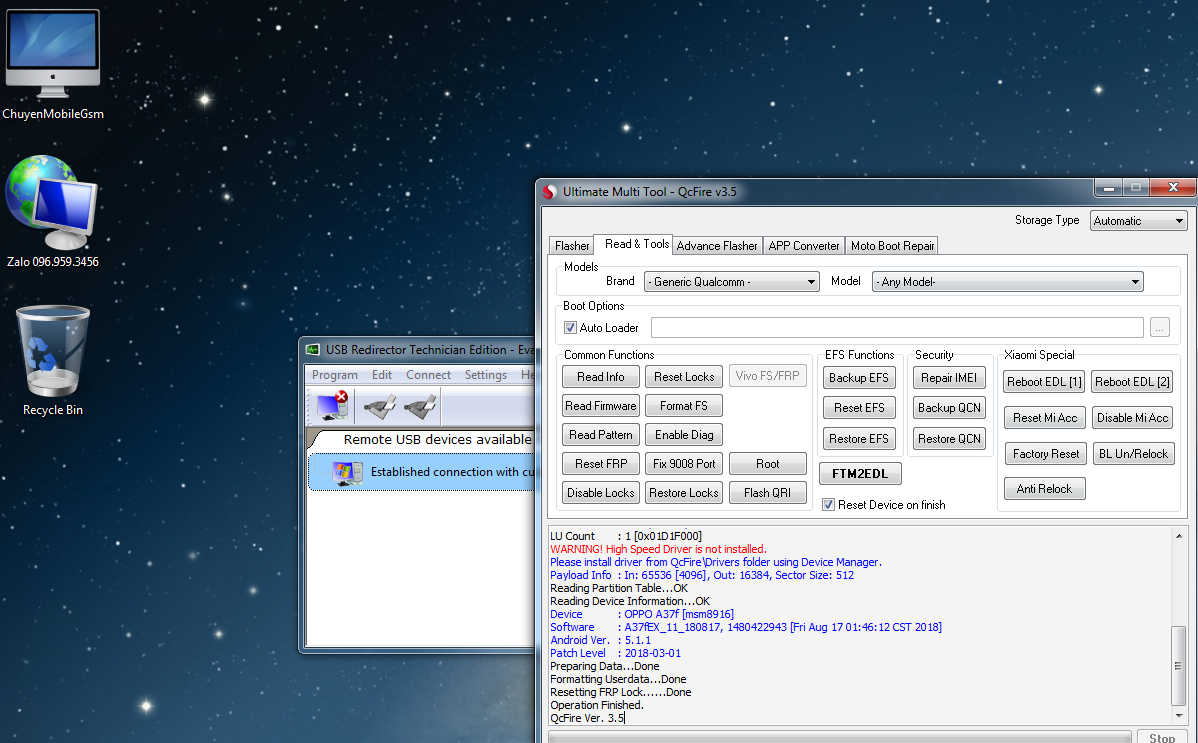Click the USB Redirector title bar icon
The image size is (1198, 743).
point(312,349)
